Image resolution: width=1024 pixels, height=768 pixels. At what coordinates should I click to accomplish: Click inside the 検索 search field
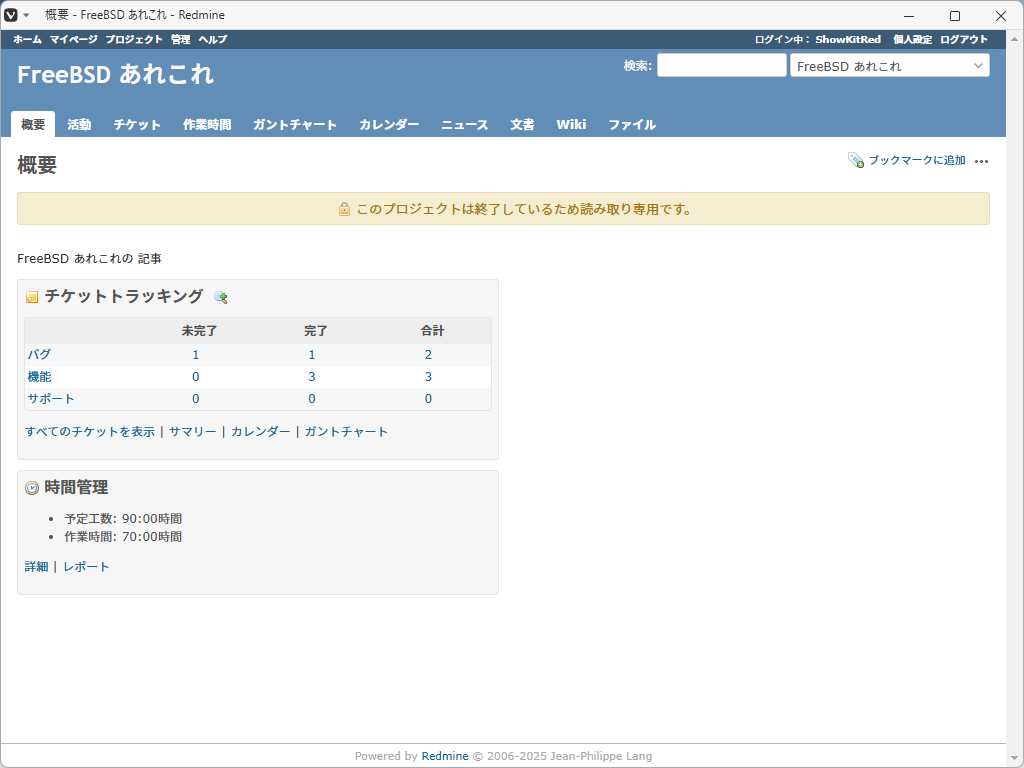click(722, 65)
